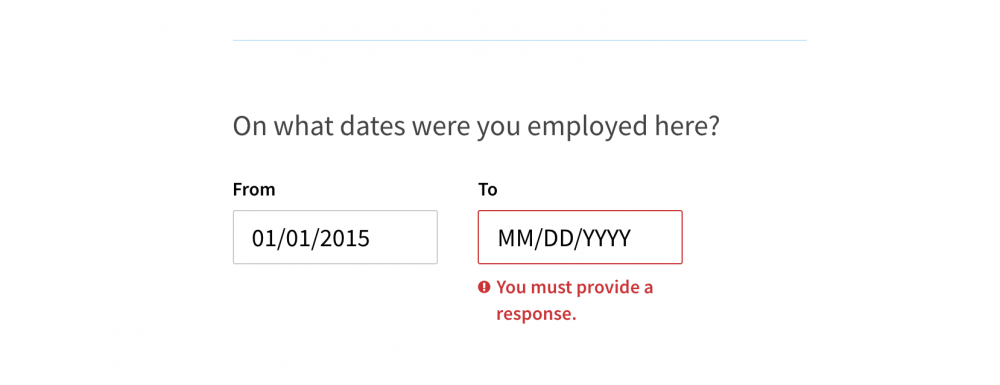Click the "From" field label
1000x385 pixels.
(254, 189)
